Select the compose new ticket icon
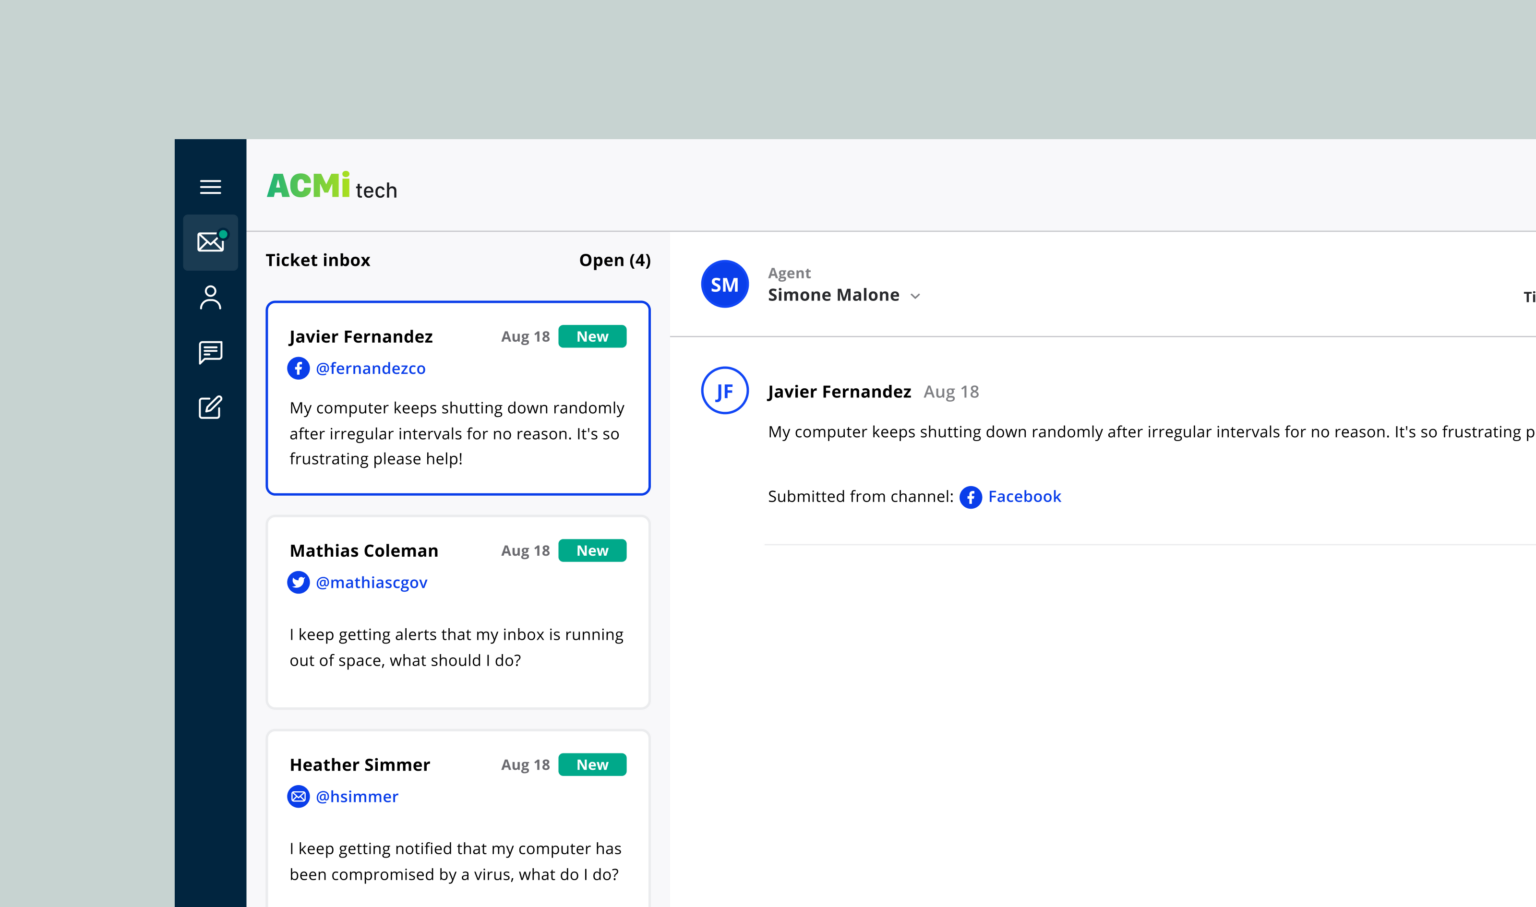This screenshot has width=1536, height=907. 210,407
